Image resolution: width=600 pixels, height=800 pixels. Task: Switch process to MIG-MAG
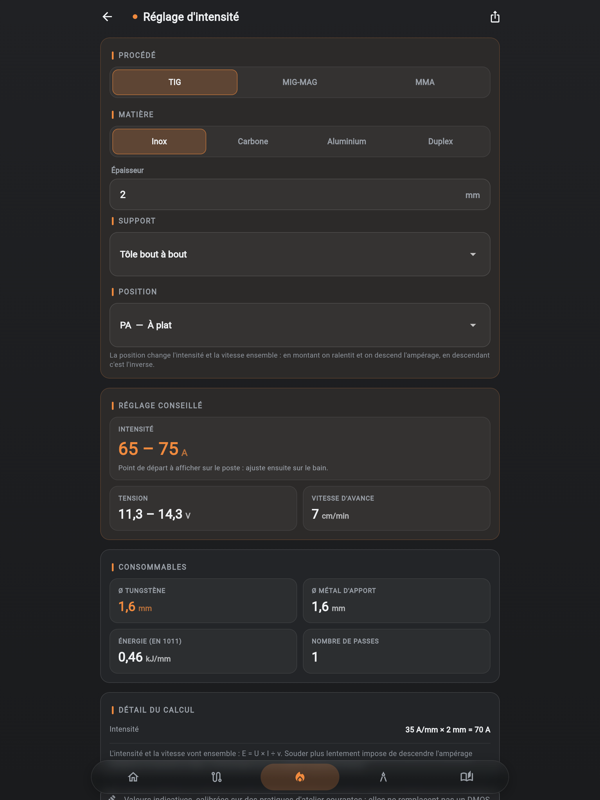click(x=300, y=82)
